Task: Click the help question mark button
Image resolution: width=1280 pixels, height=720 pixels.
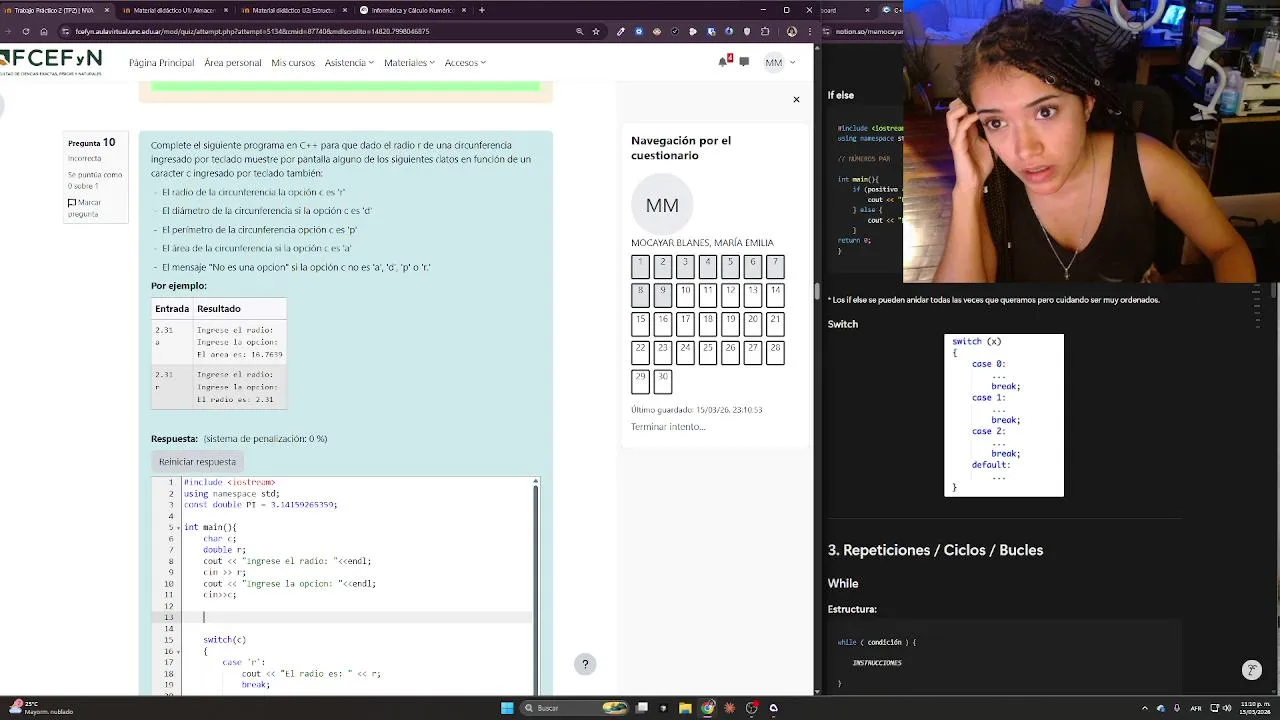Action: (x=585, y=664)
